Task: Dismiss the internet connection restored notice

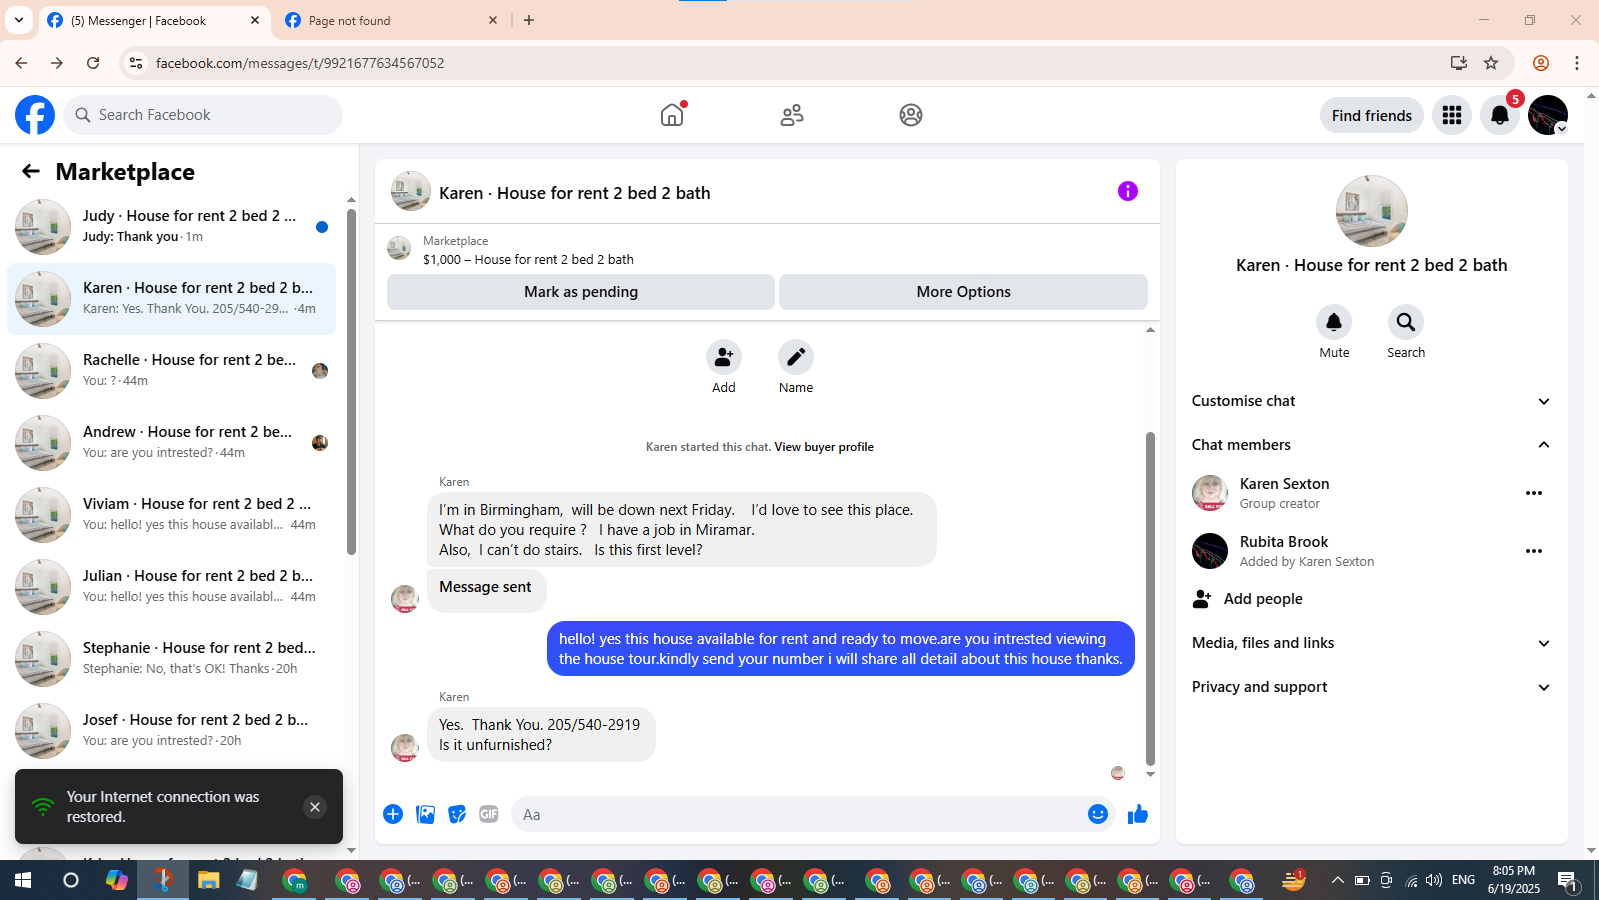Action: [x=315, y=807]
